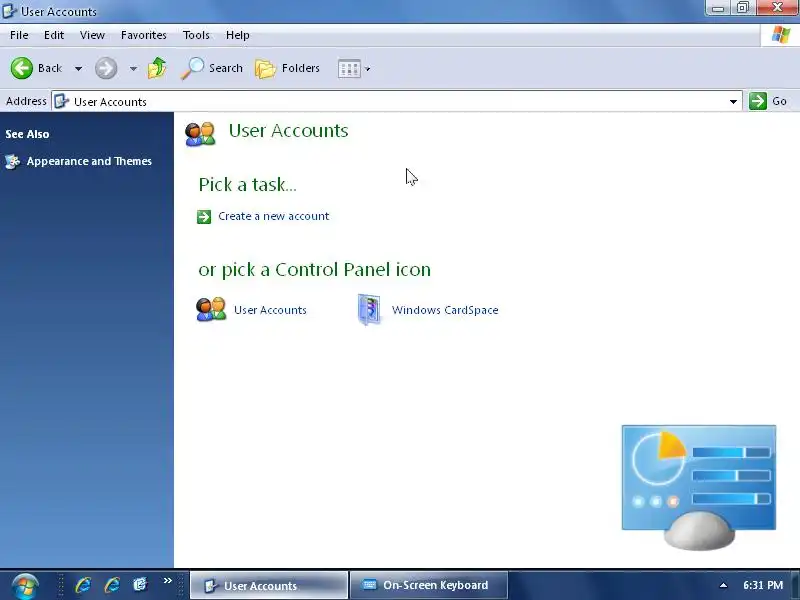Open the Forward history dropdown arrow
Viewport: 800px width, 600px height.
133,68
